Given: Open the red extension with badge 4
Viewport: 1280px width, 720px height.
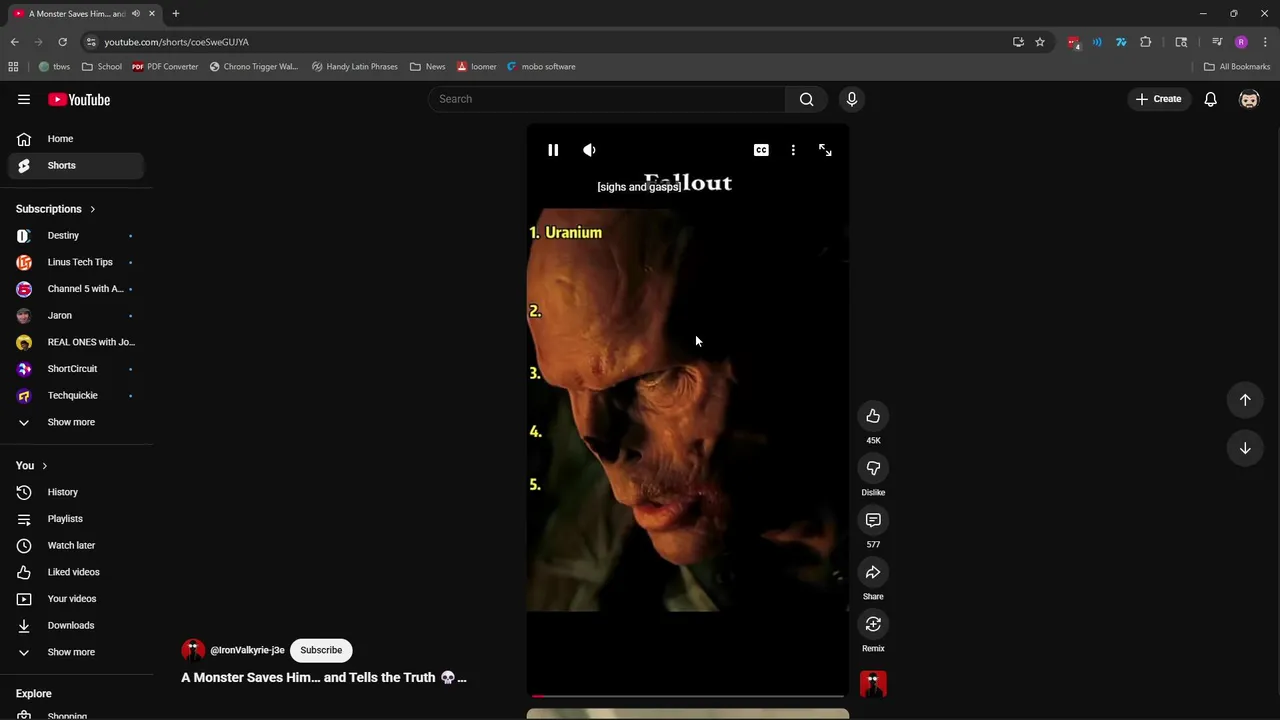Looking at the screenshot, I should (x=1073, y=42).
